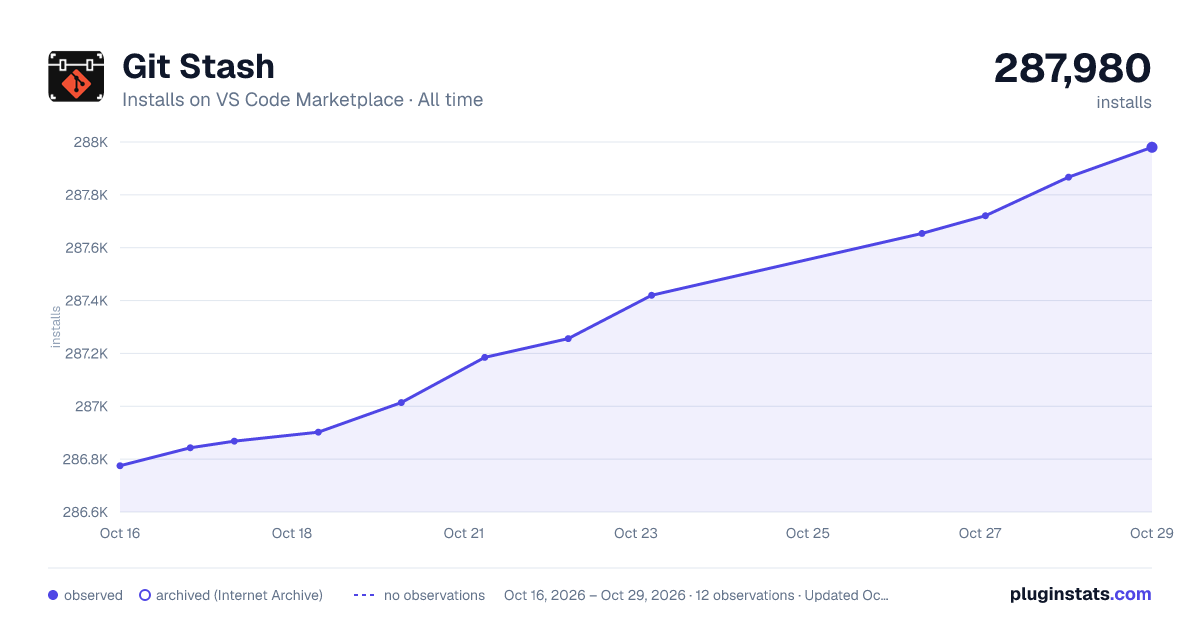This screenshot has height=630, width=1200.
Task: Select the Oct 29 endpoint data marker
Action: coord(1152,147)
